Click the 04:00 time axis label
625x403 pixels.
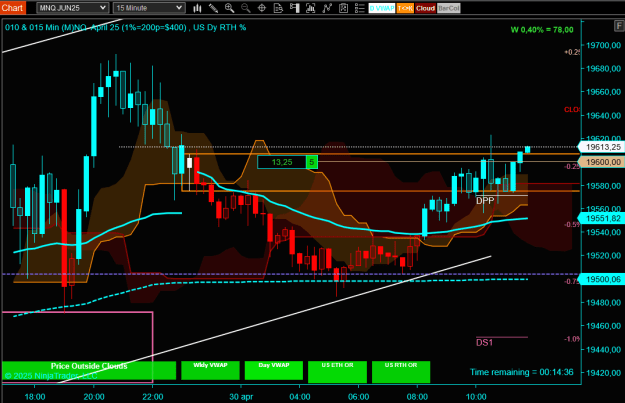(300, 397)
